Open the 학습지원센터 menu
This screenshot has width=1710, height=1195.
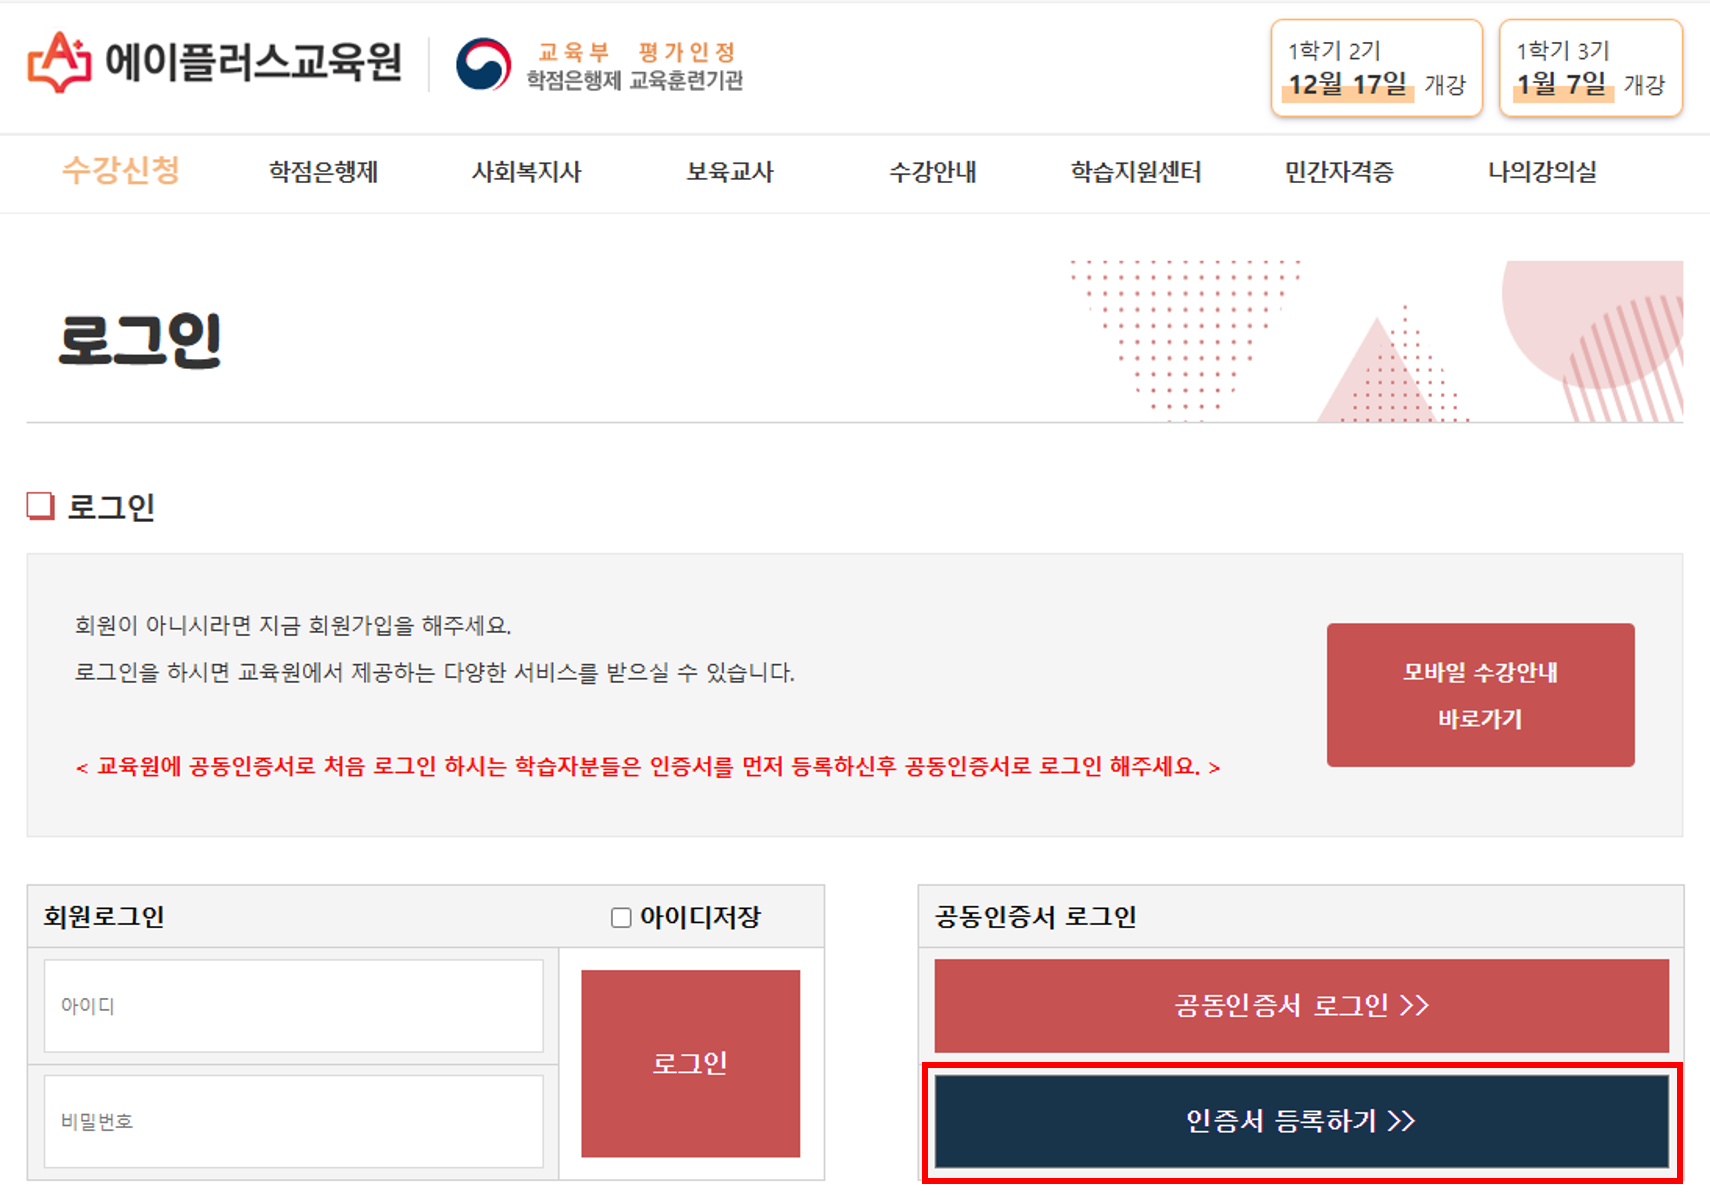[x=1136, y=172]
